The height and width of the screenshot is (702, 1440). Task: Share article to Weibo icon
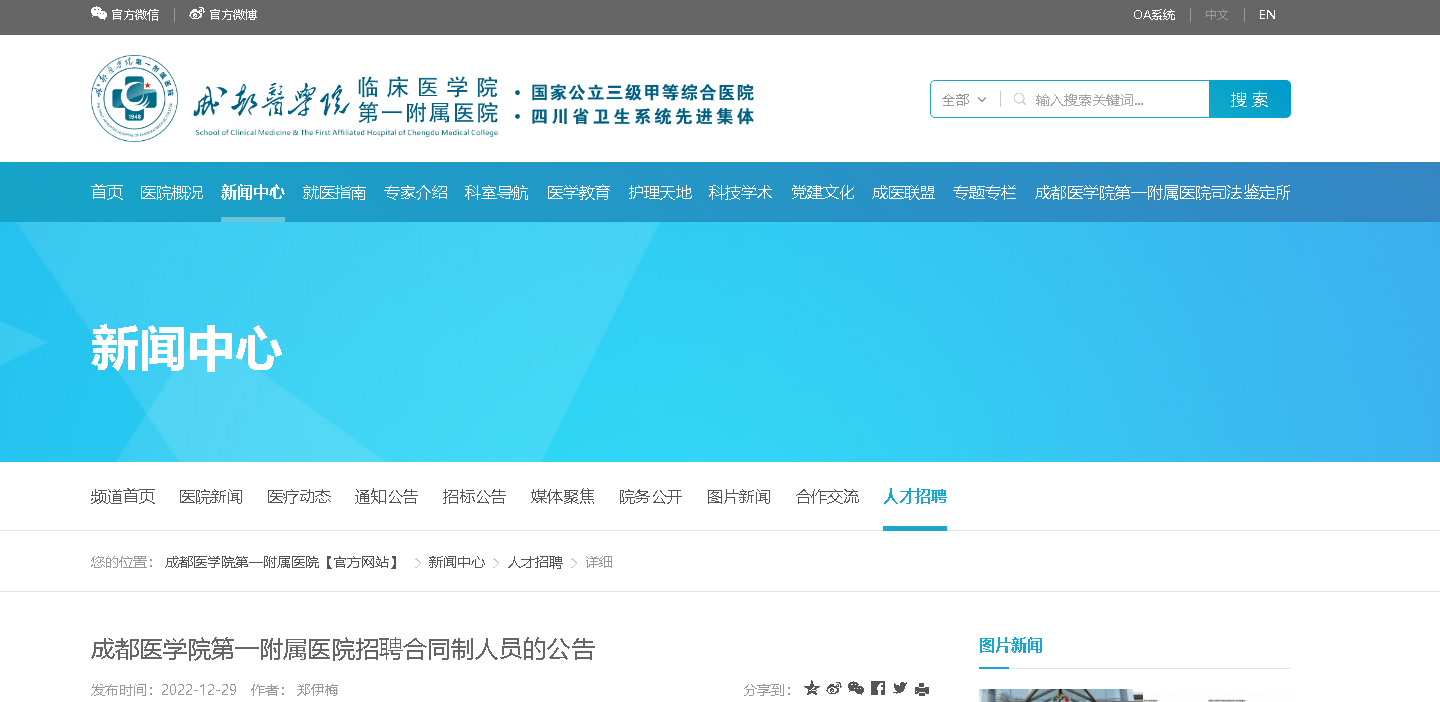834,688
